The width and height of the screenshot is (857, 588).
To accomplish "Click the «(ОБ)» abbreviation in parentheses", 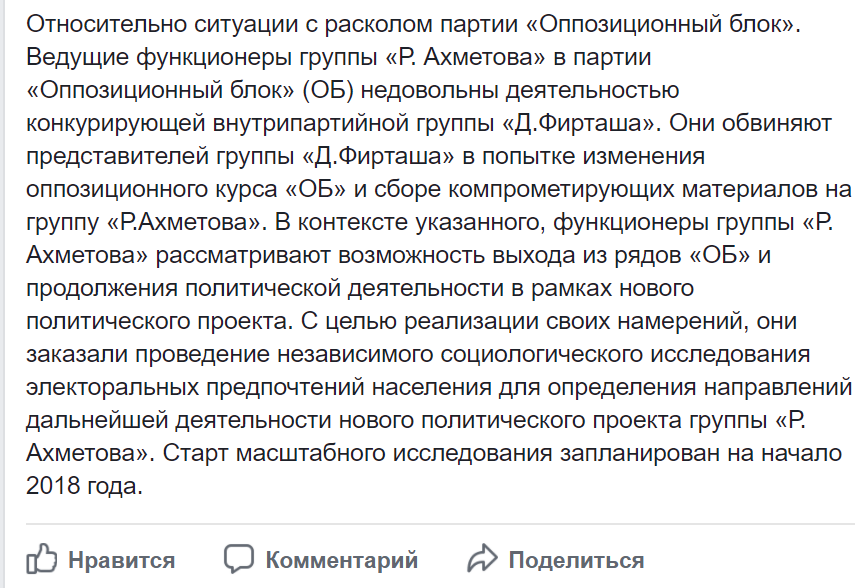I will (x=328, y=90).
